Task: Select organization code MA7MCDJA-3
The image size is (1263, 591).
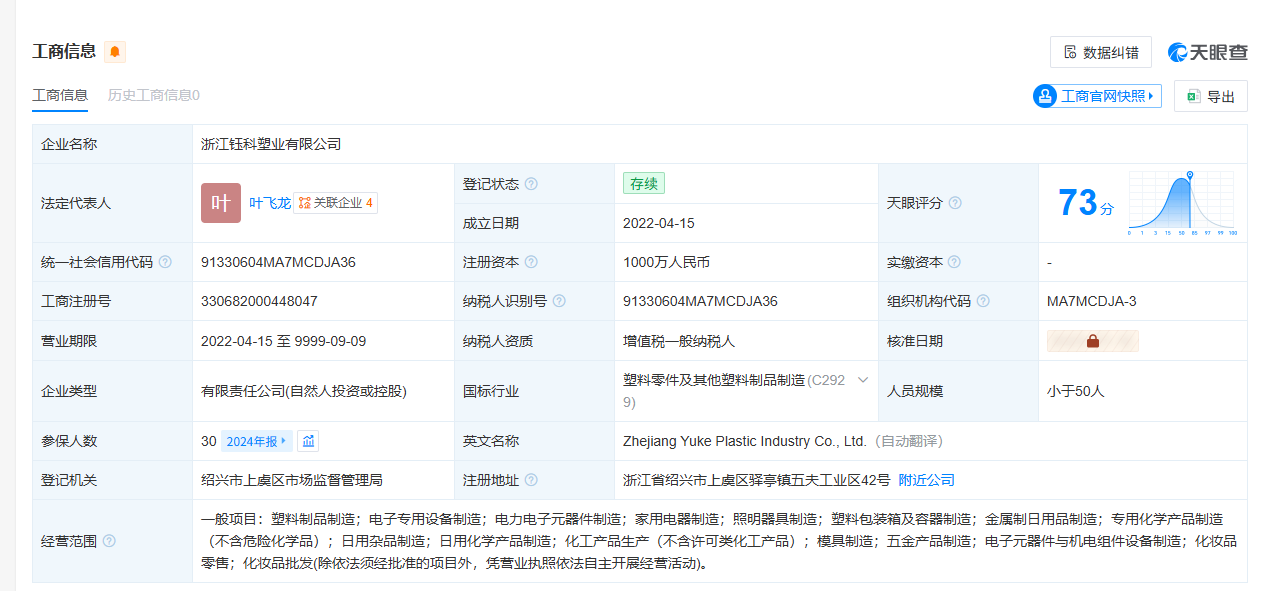Action: [1092, 301]
